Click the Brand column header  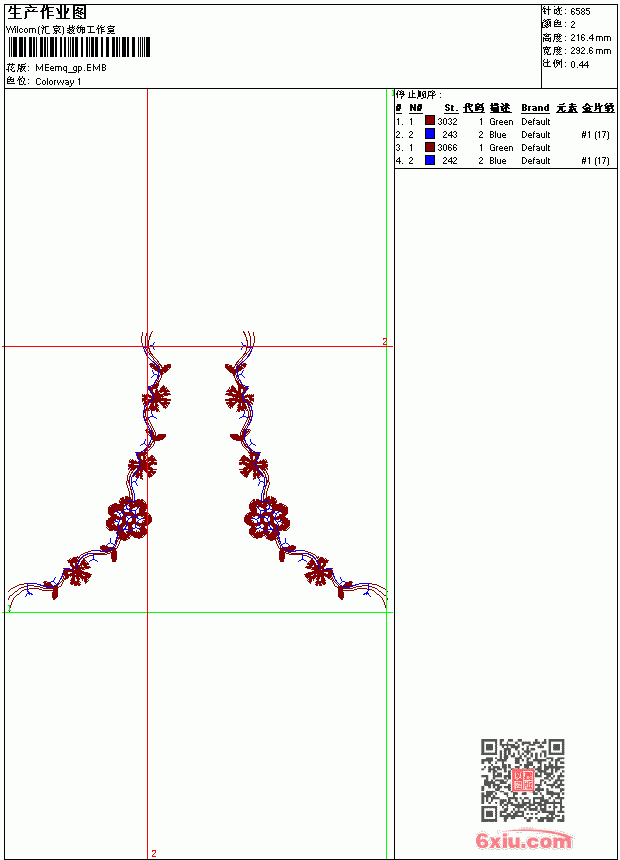coord(535,108)
